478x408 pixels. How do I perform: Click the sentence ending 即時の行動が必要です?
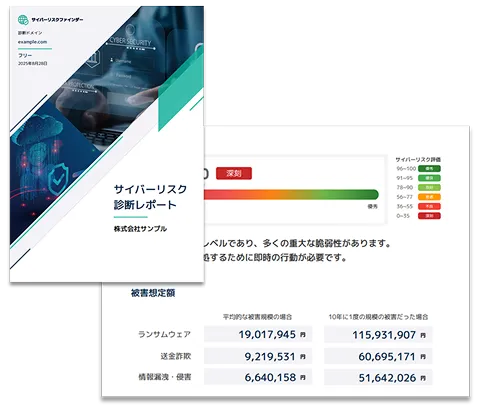[x=275, y=257]
